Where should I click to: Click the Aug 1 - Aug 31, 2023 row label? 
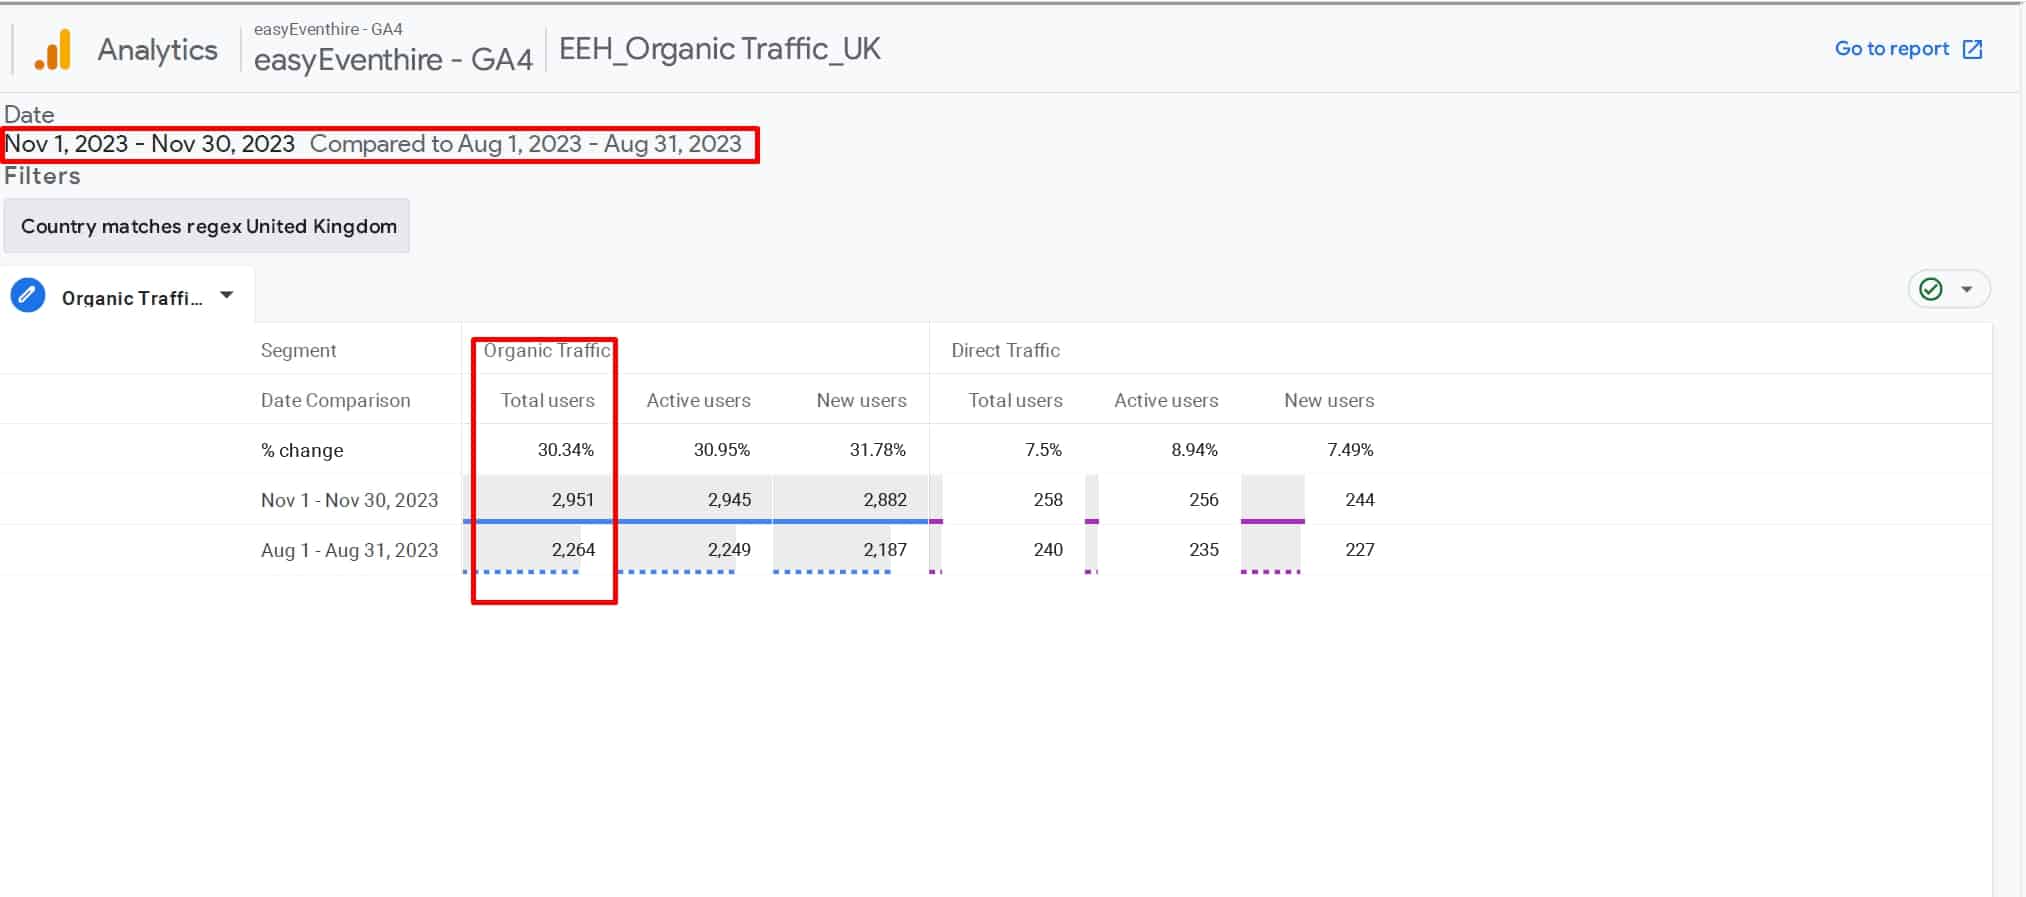point(349,550)
